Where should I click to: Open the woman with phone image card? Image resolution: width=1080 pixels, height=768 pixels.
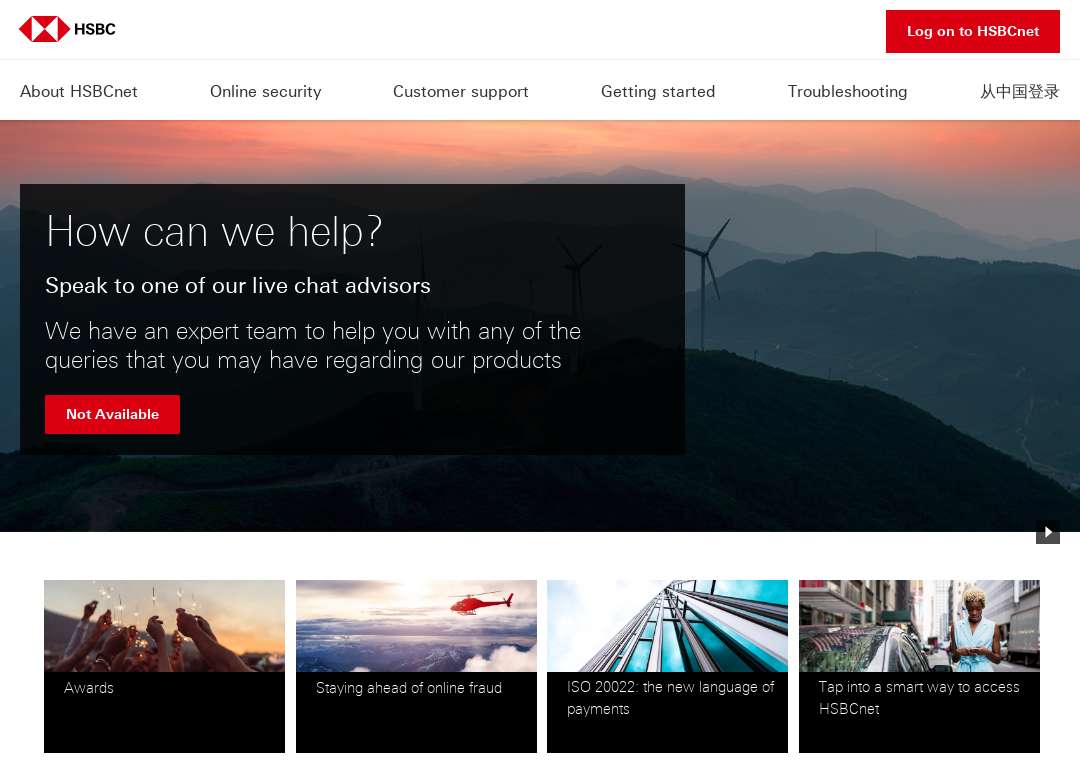coord(919,625)
